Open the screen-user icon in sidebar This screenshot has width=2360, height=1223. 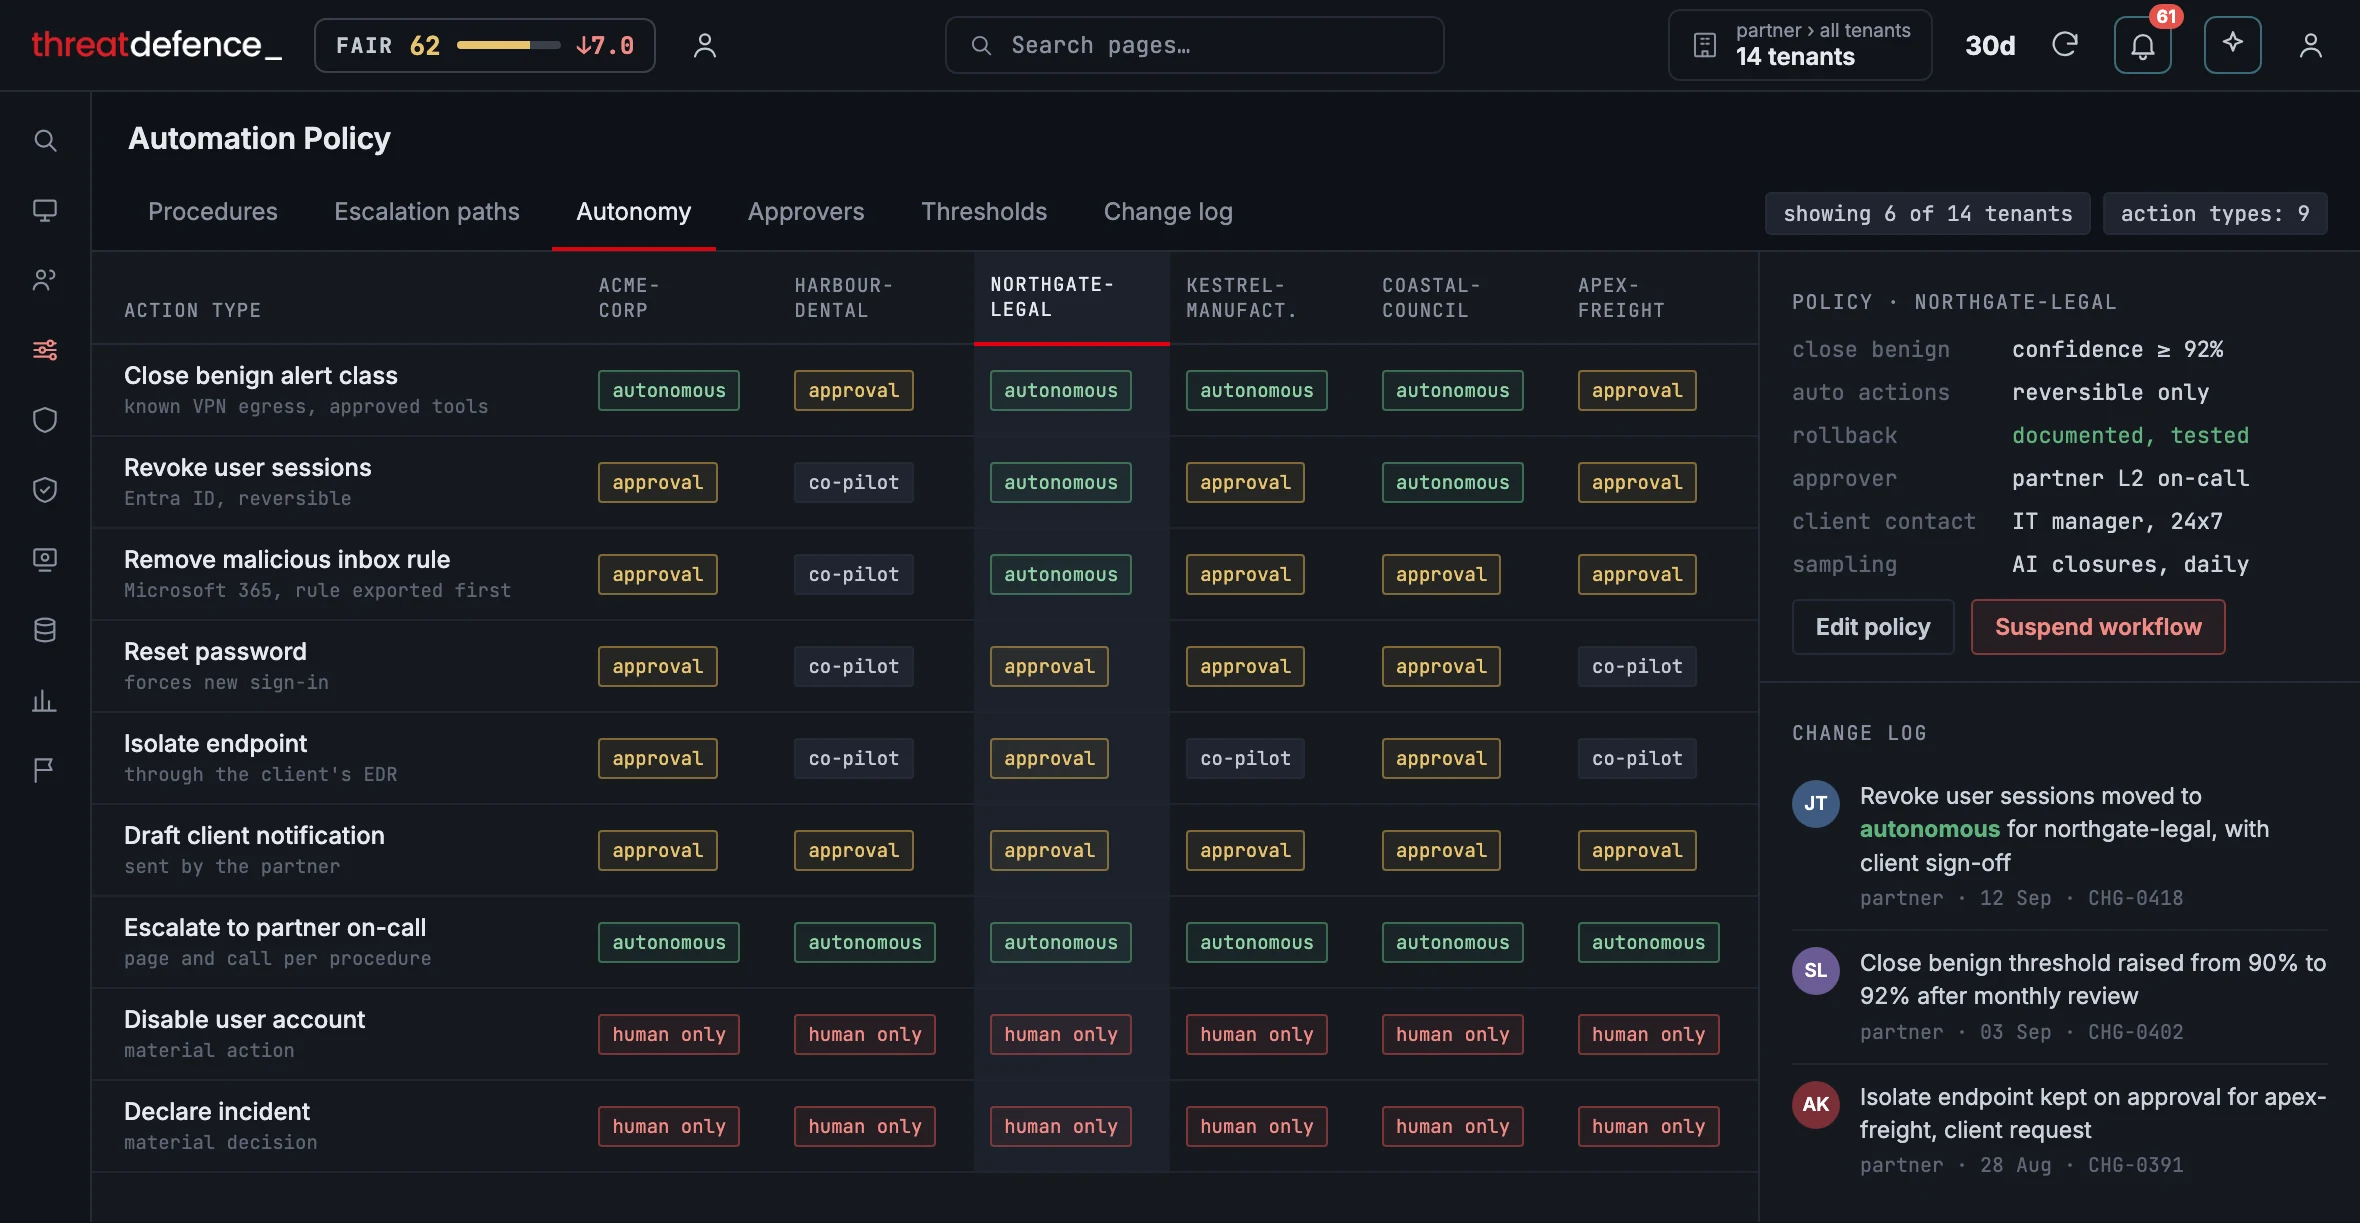45,560
